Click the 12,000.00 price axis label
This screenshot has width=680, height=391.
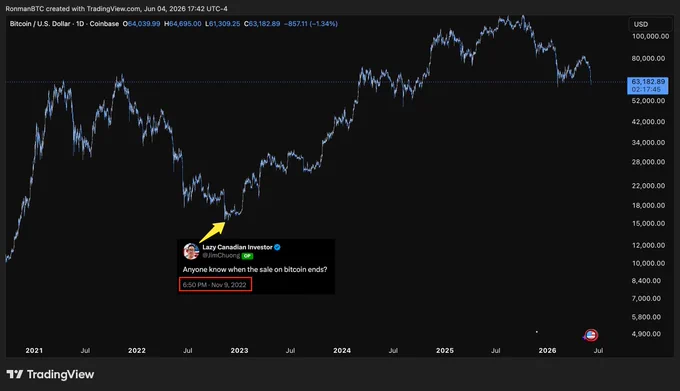coord(648,245)
